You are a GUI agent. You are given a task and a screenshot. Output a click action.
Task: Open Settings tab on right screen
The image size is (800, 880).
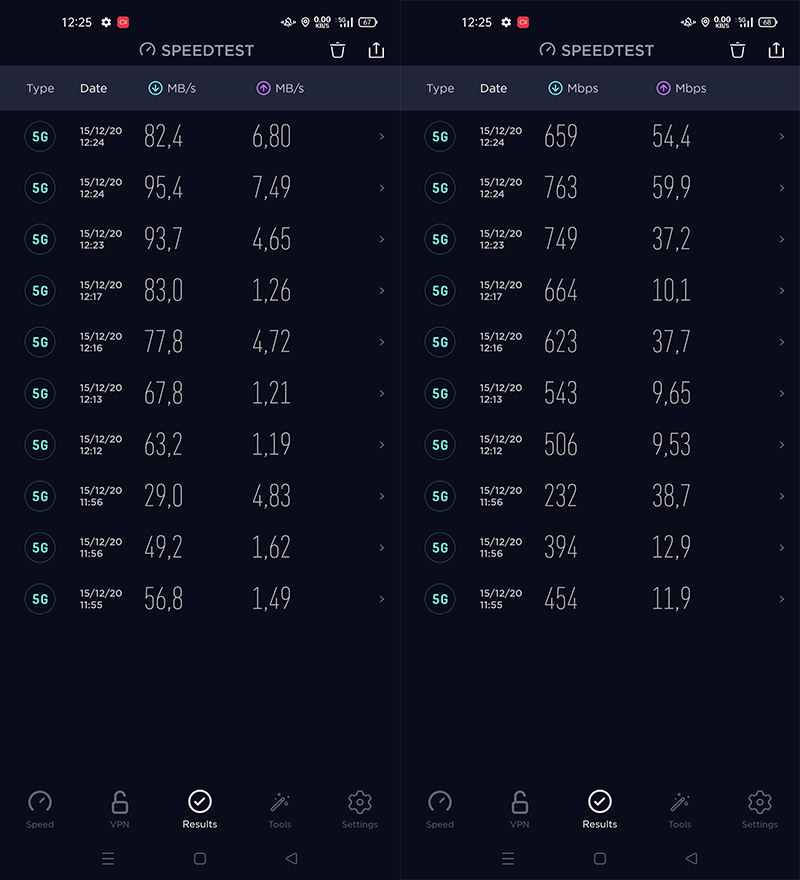pos(760,809)
